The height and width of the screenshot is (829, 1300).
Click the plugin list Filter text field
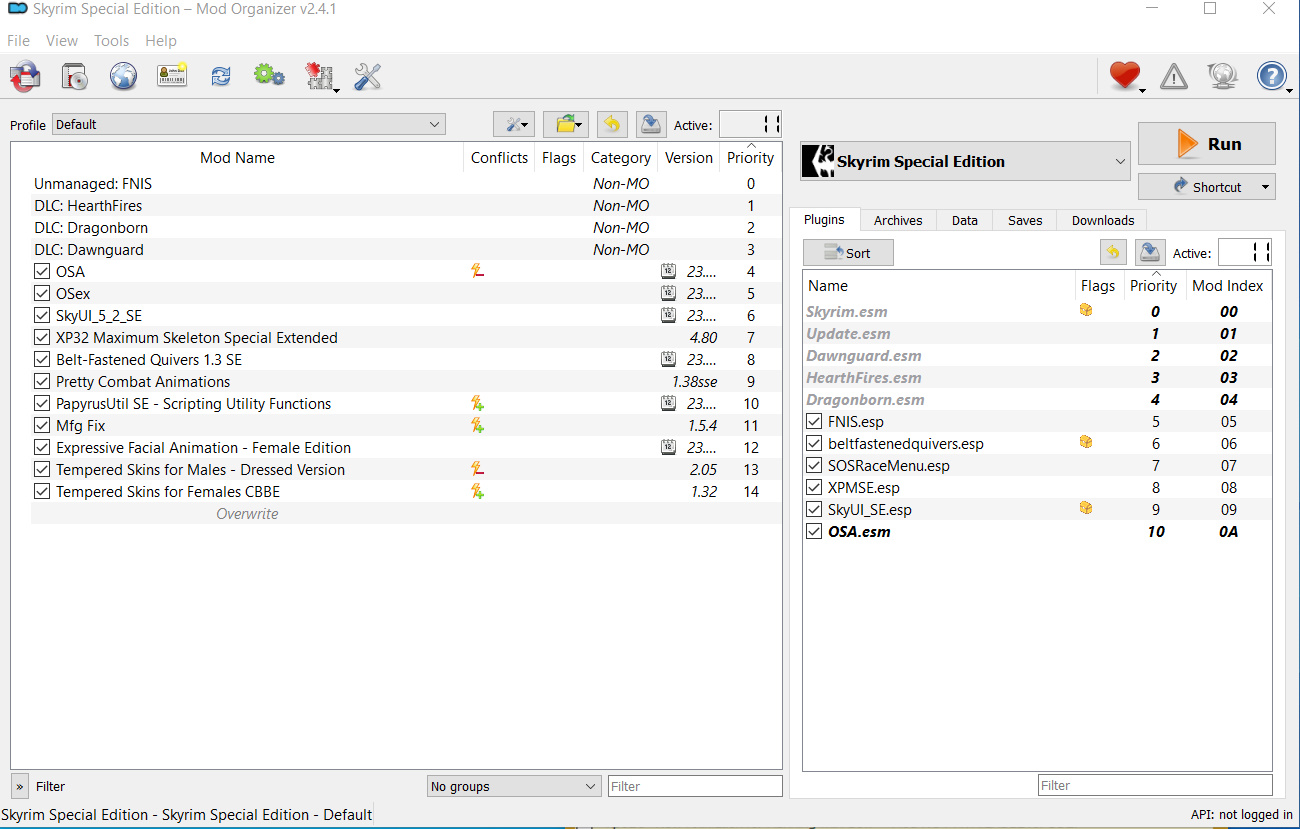(x=1155, y=785)
